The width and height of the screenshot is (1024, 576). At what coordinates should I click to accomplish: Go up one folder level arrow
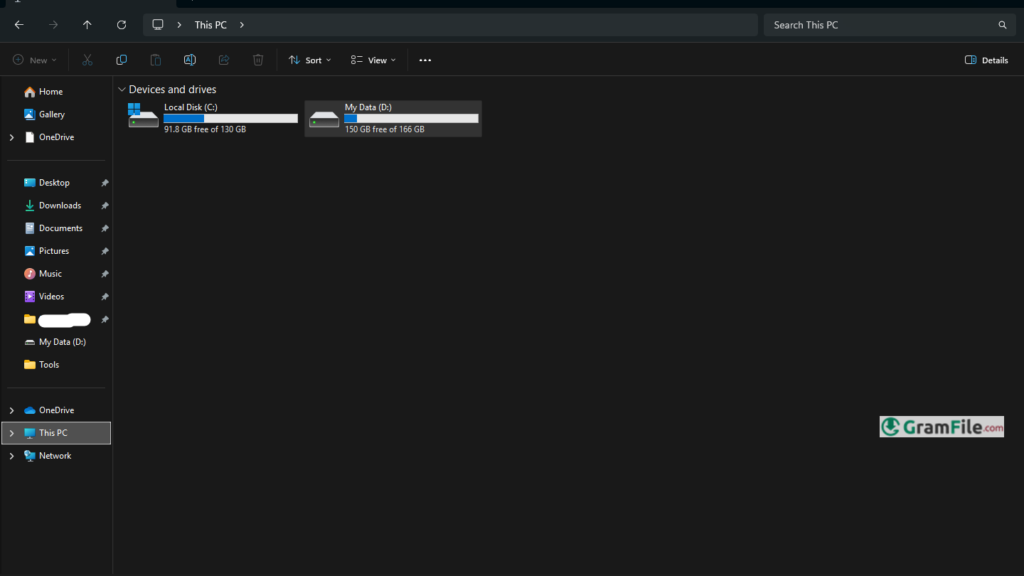[x=87, y=25]
